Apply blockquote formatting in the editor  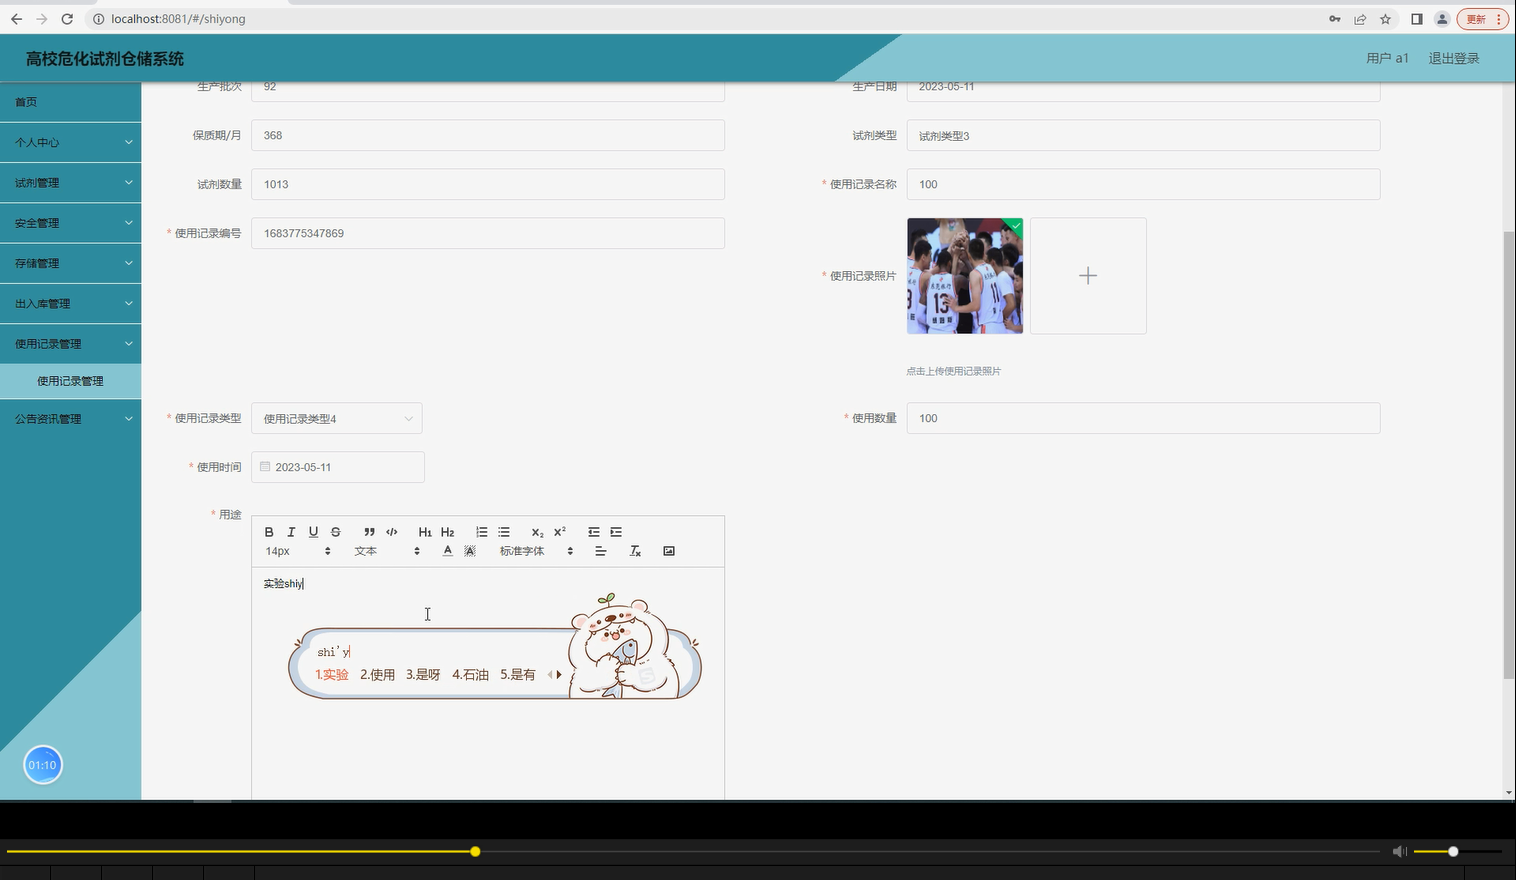369,531
